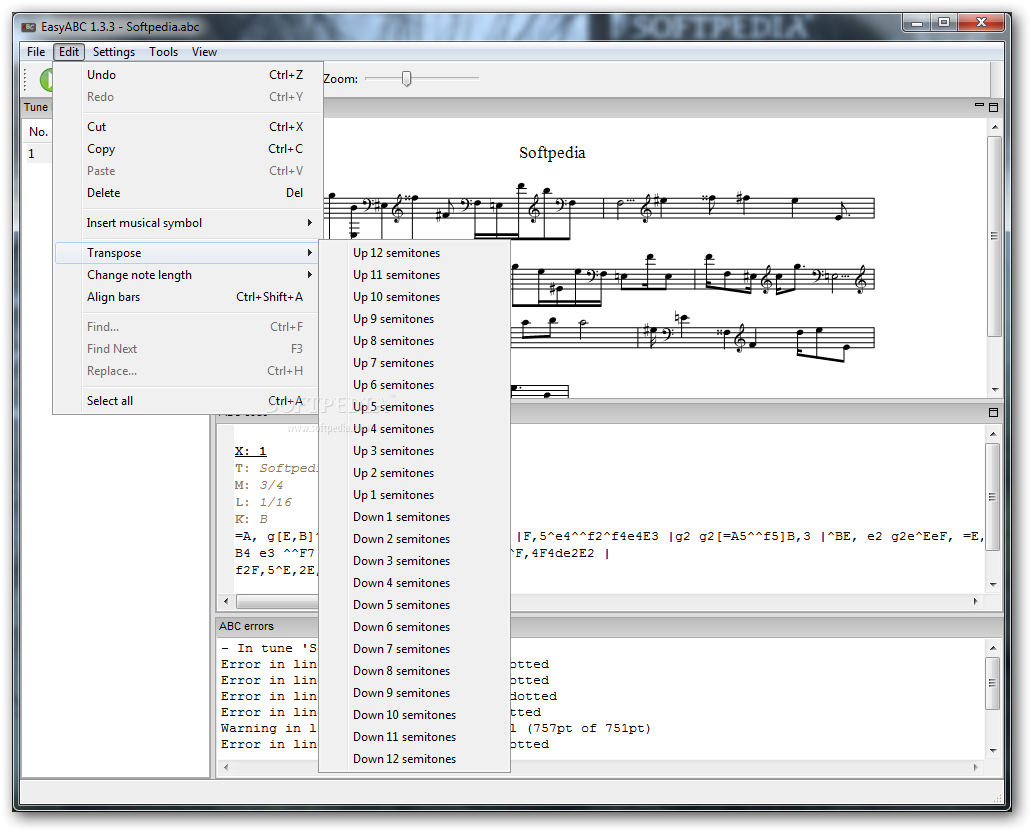Transpose Down 5 semitones

(415, 605)
